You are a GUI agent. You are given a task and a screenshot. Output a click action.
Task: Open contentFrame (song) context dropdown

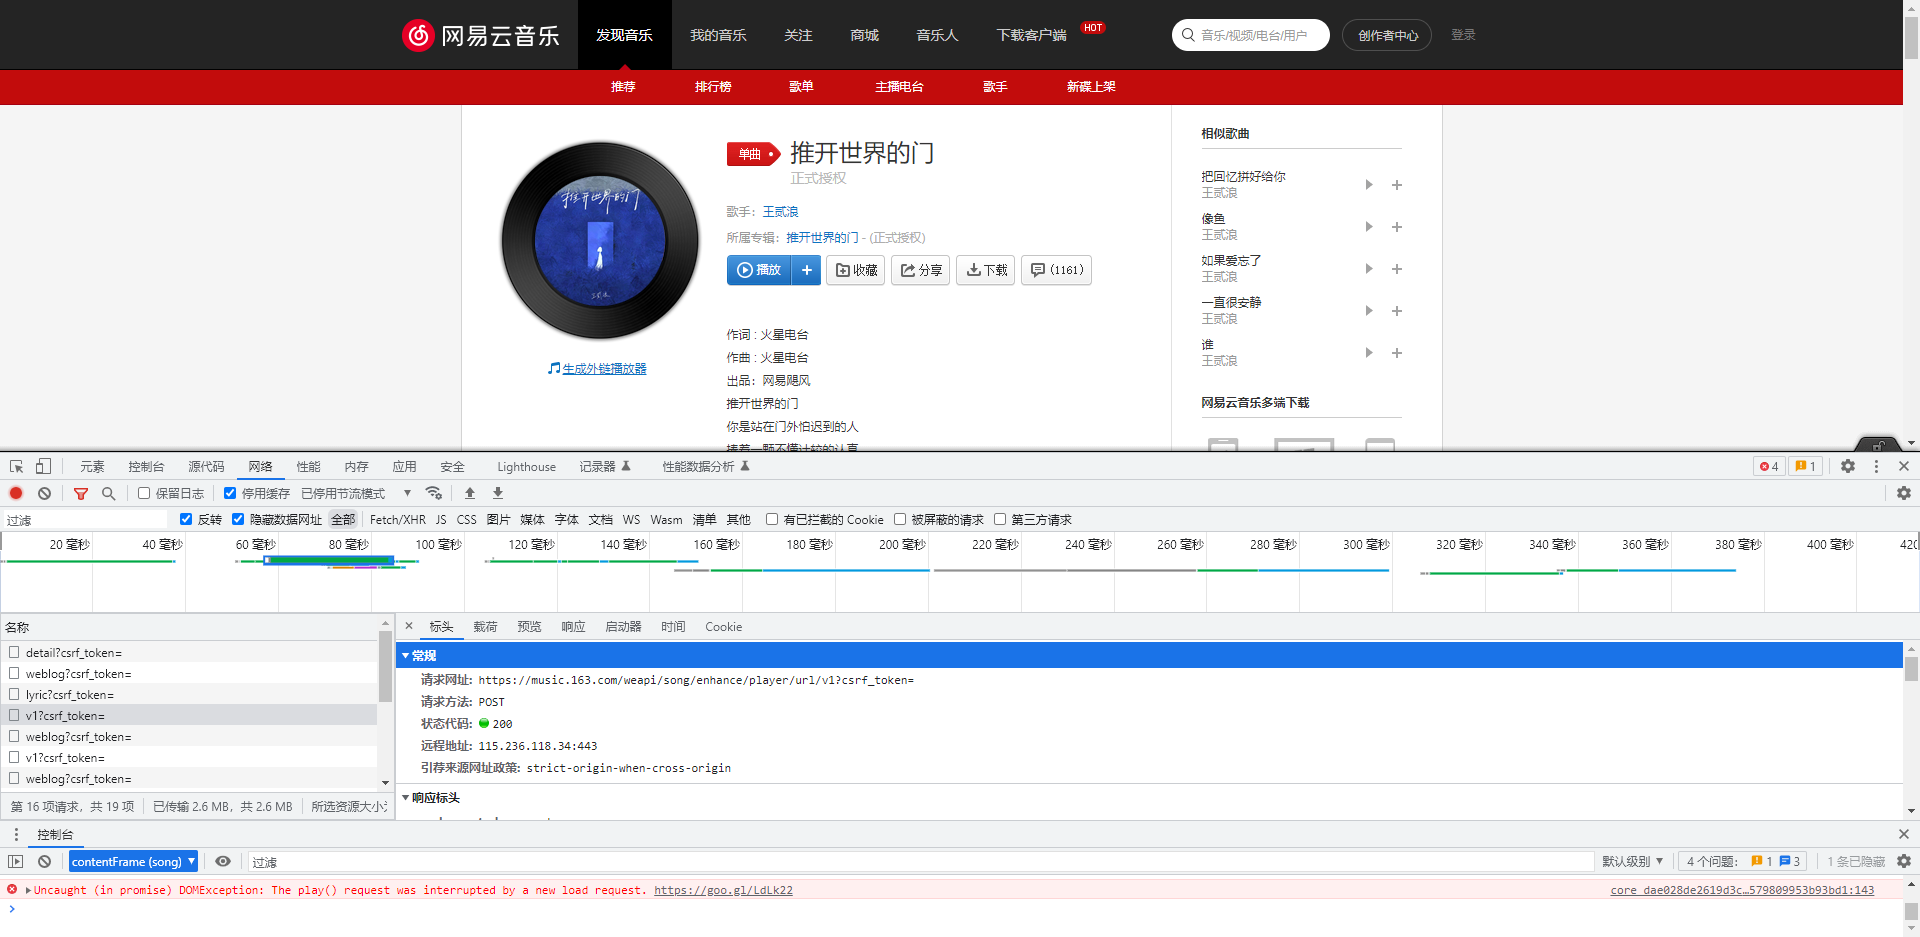pyautogui.click(x=134, y=861)
